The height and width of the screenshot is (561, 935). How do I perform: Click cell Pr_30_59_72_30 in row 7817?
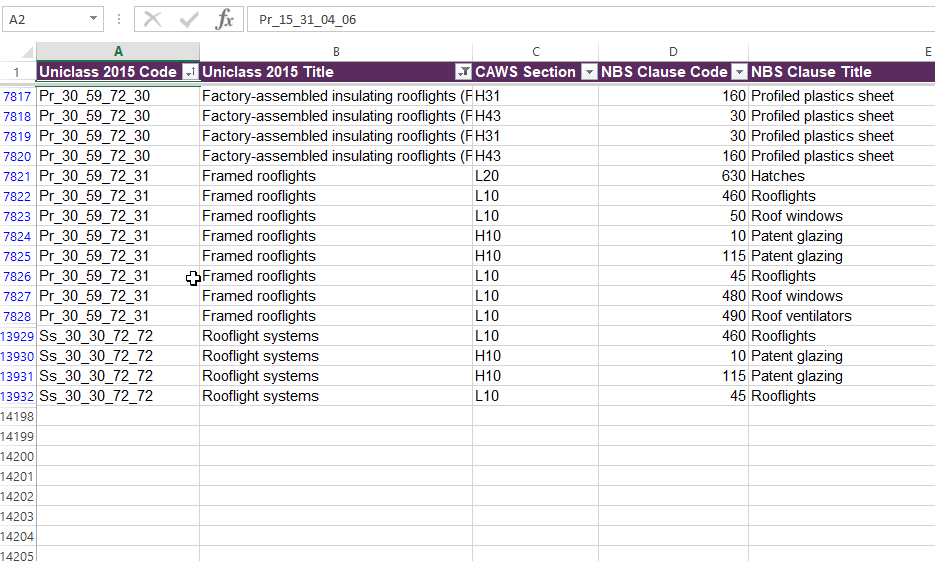(118, 96)
